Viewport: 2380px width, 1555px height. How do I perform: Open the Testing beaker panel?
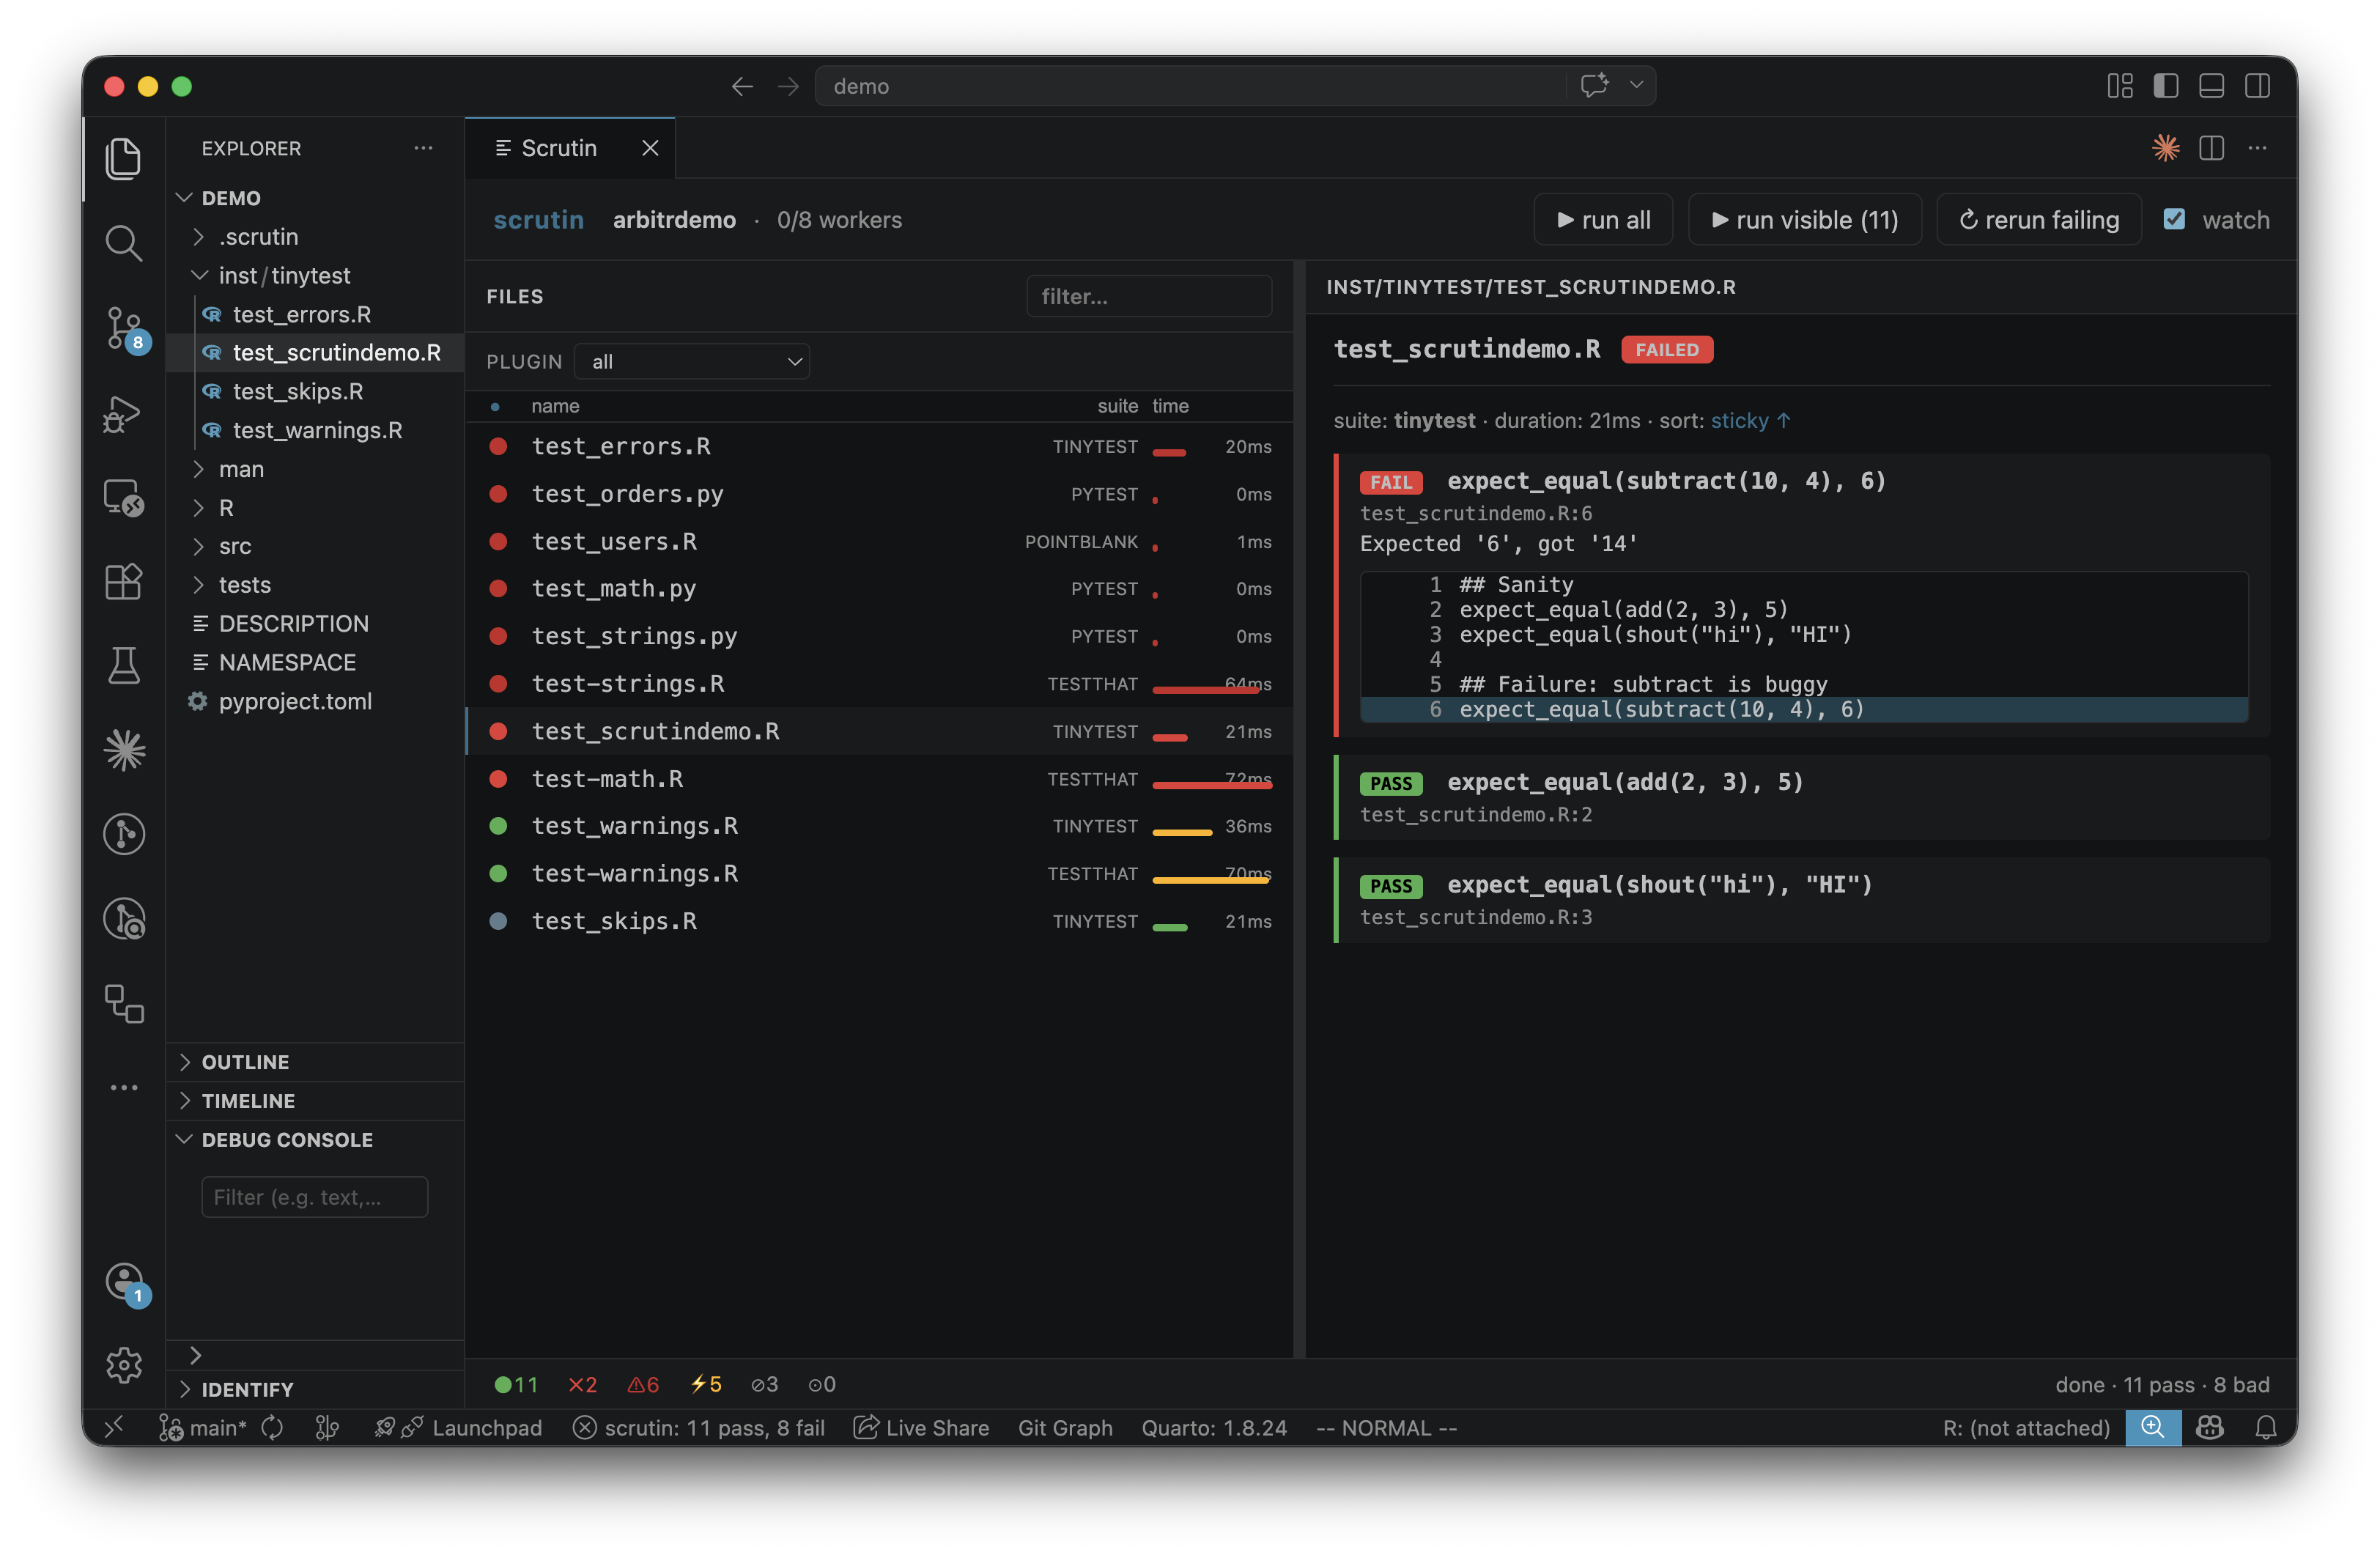[x=124, y=666]
